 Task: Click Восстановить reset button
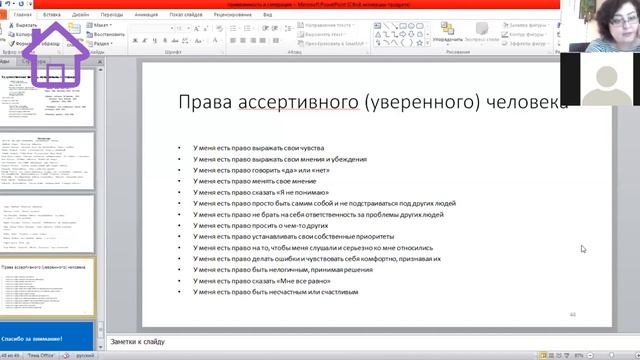click(x=106, y=34)
